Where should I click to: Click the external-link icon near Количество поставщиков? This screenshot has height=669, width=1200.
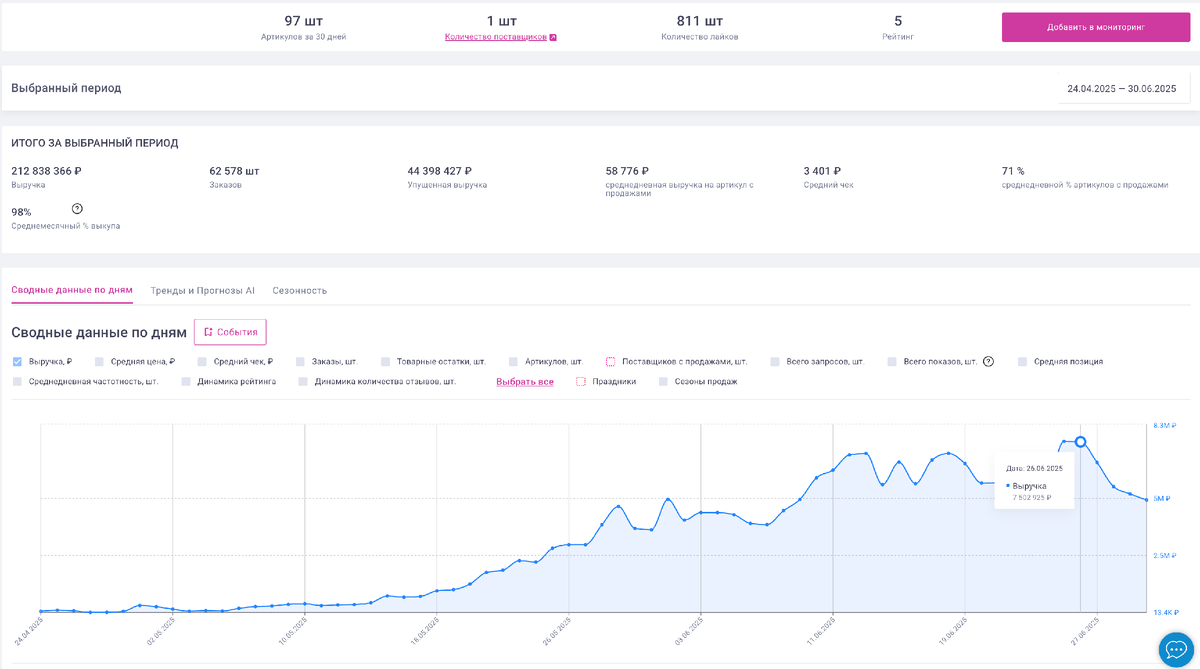[553, 37]
